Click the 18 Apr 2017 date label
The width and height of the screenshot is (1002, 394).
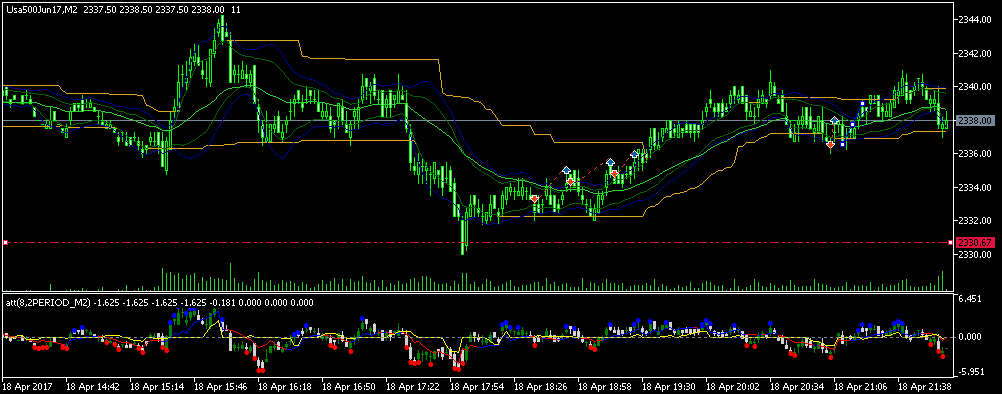click(x=28, y=387)
